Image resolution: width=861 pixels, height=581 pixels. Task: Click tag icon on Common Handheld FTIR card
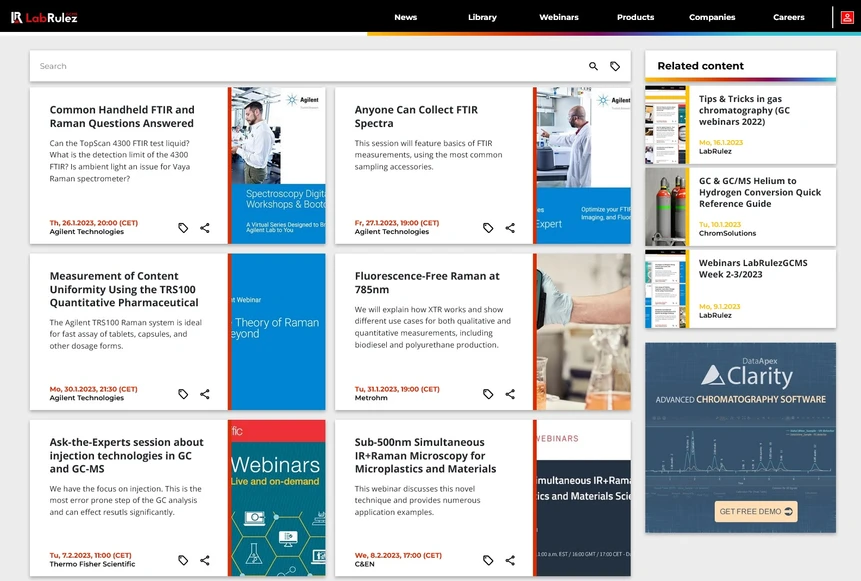click(x=183, y=228)
